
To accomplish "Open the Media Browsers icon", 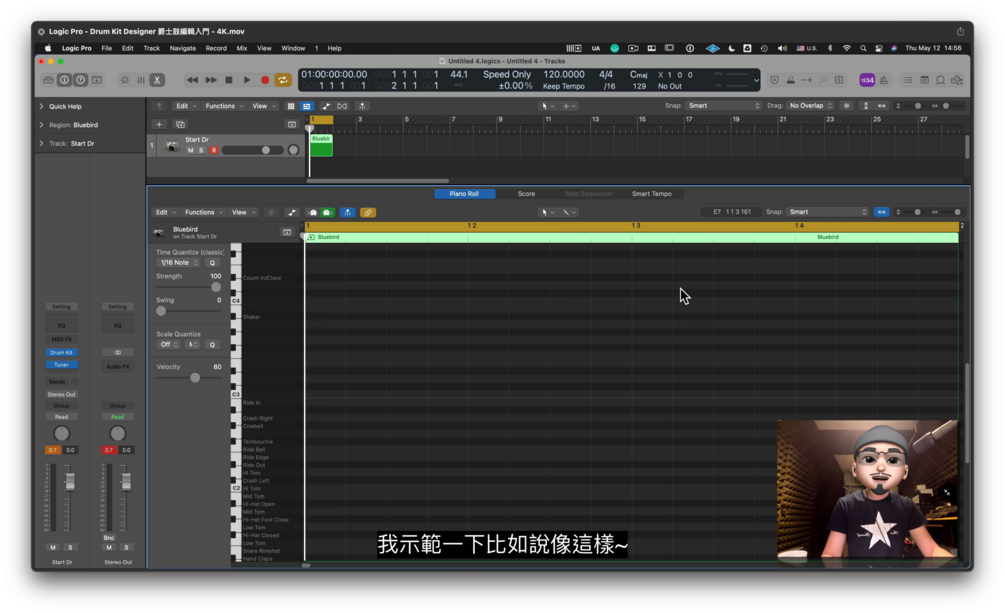I will pos(957,80).
